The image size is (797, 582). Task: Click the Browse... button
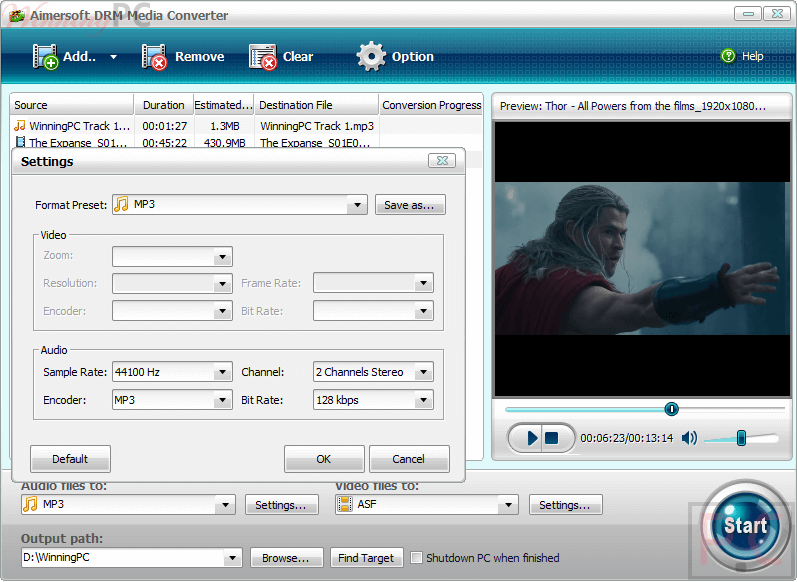pyautogui.click(x=287, y=558)
